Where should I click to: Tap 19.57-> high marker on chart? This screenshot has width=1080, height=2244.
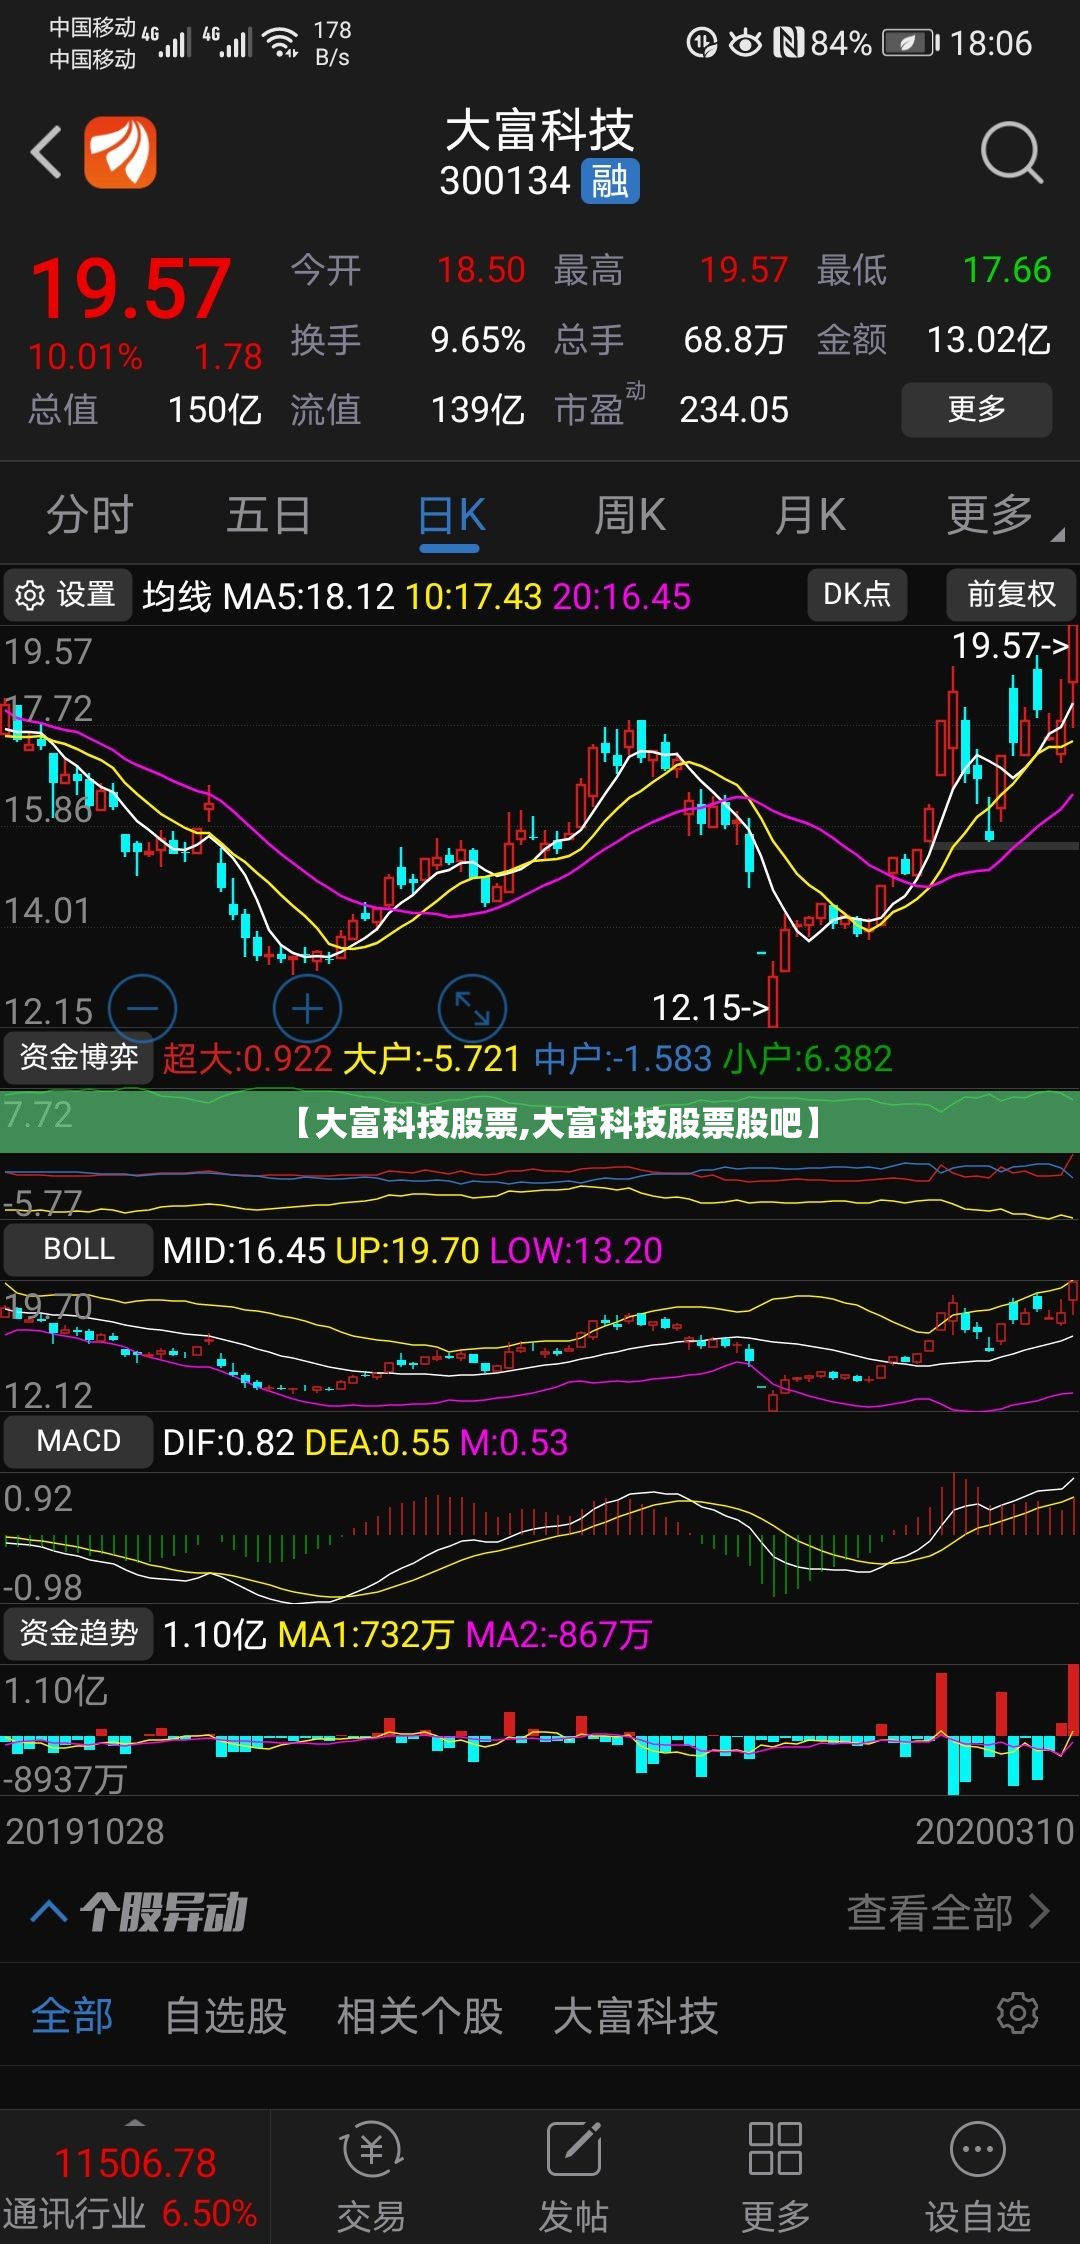1010,646
